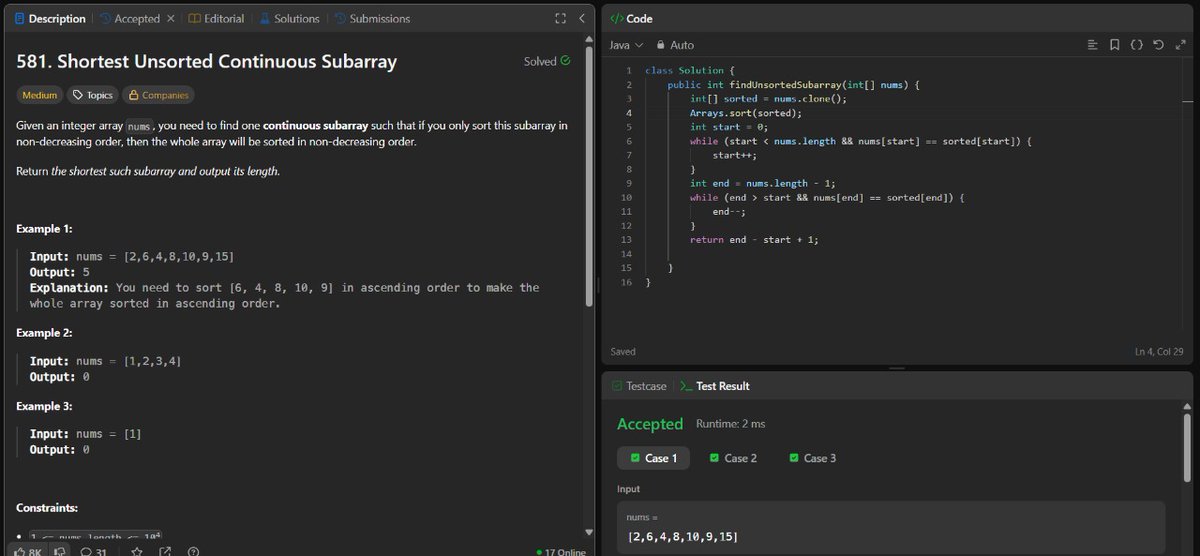Switch to the Description tab
The height and width of the screenshot is (556, 1200).
[x=50, y=18]
